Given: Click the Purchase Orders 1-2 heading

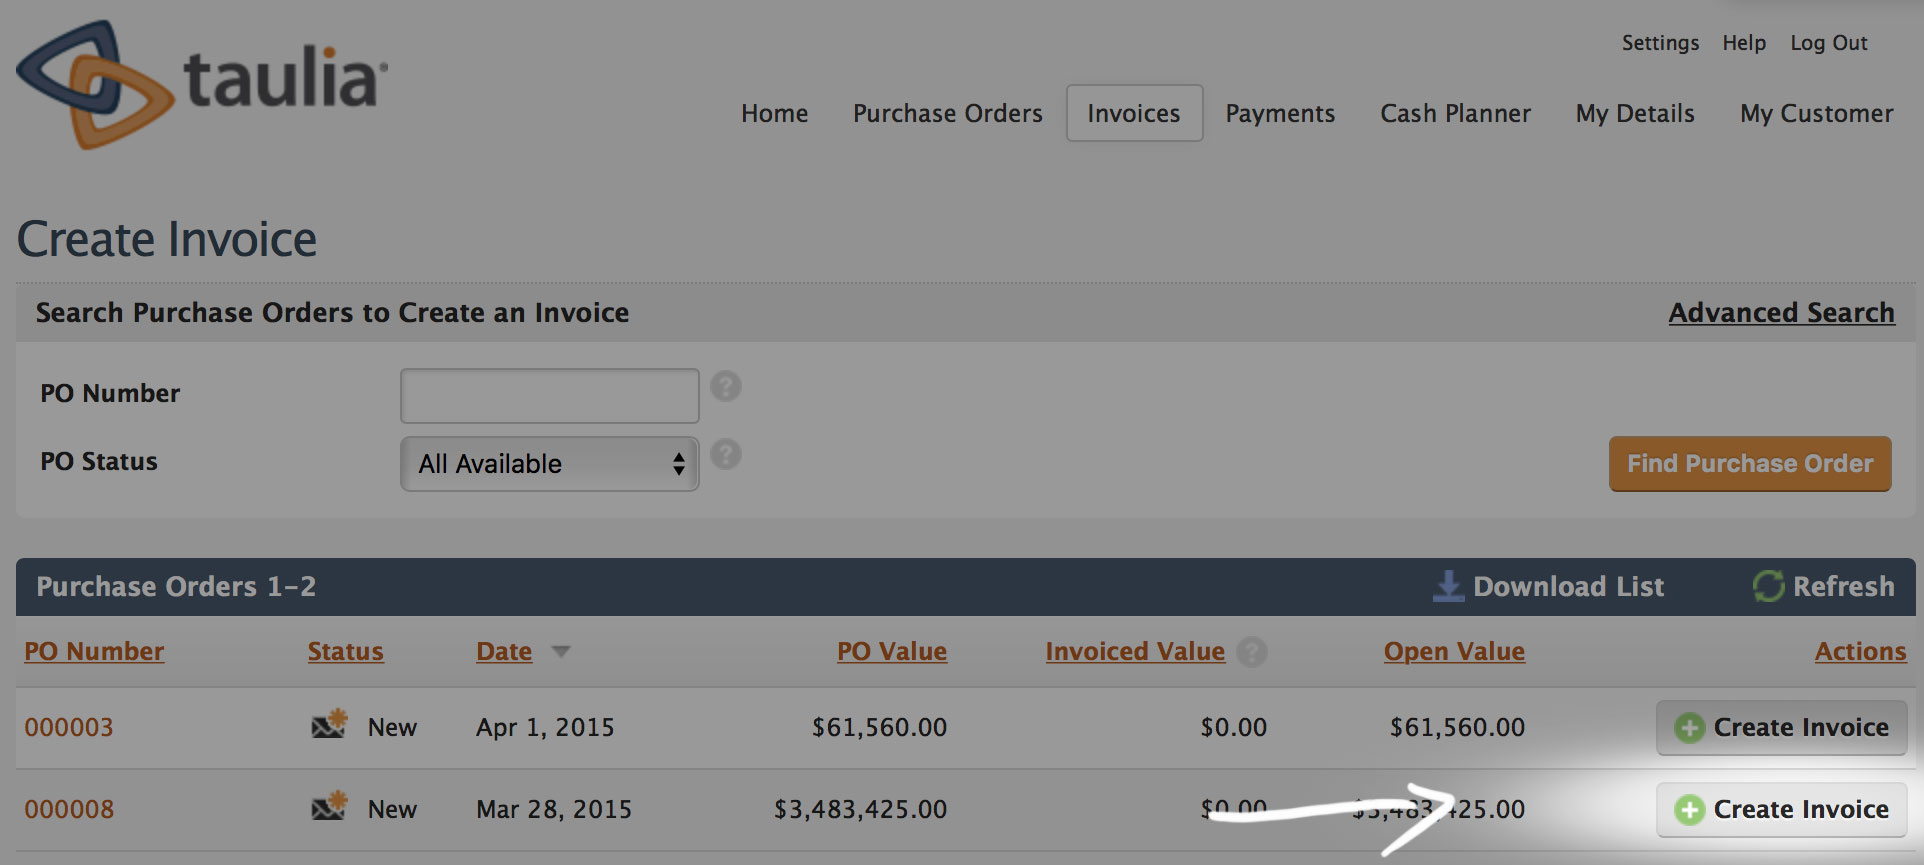Looking at the screenshot, I should coord(176,587).
